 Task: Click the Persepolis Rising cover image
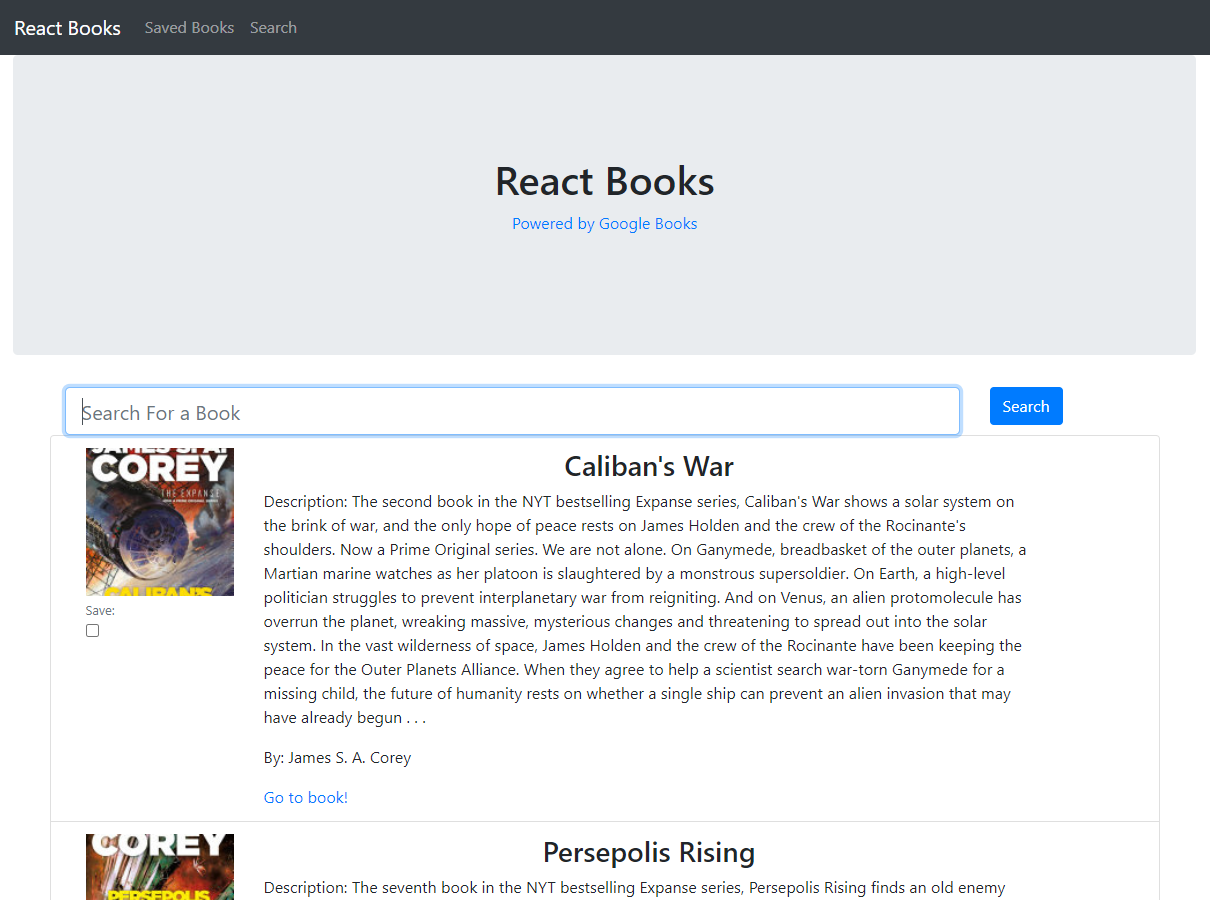[160, 867]
